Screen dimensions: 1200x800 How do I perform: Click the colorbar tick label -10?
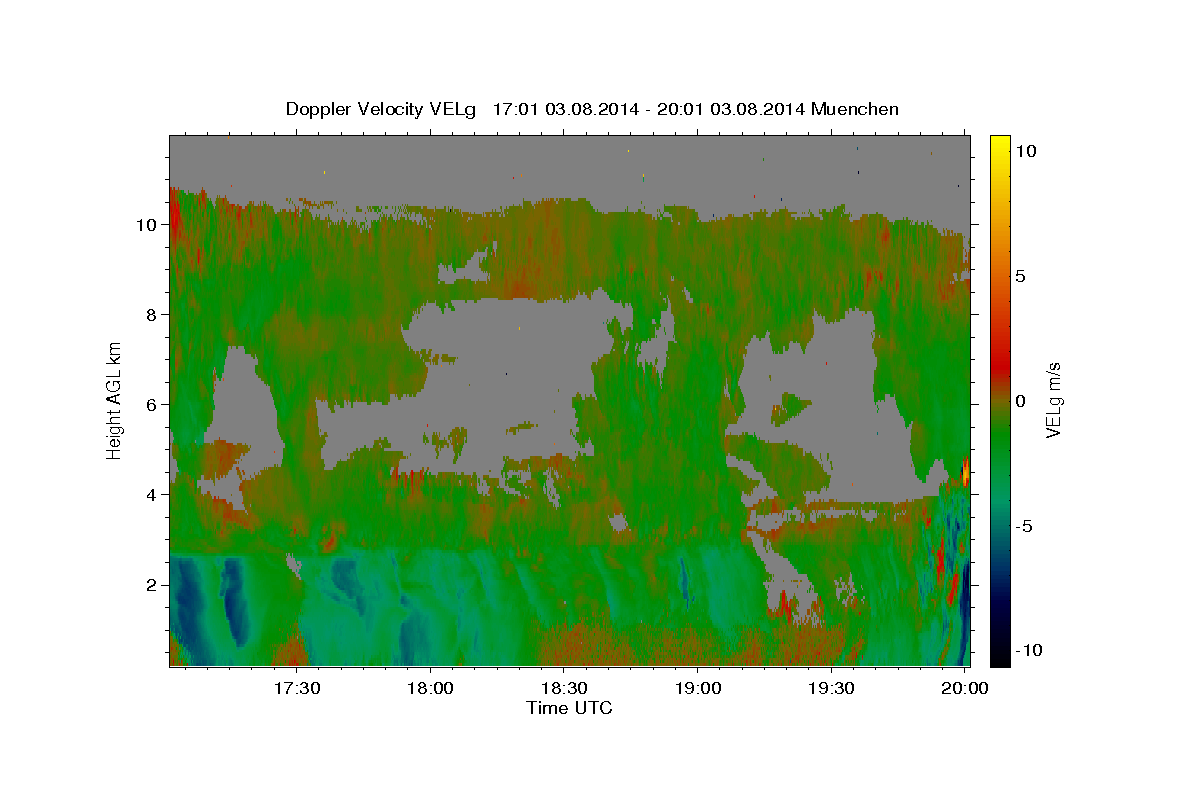coord(1030,650)
